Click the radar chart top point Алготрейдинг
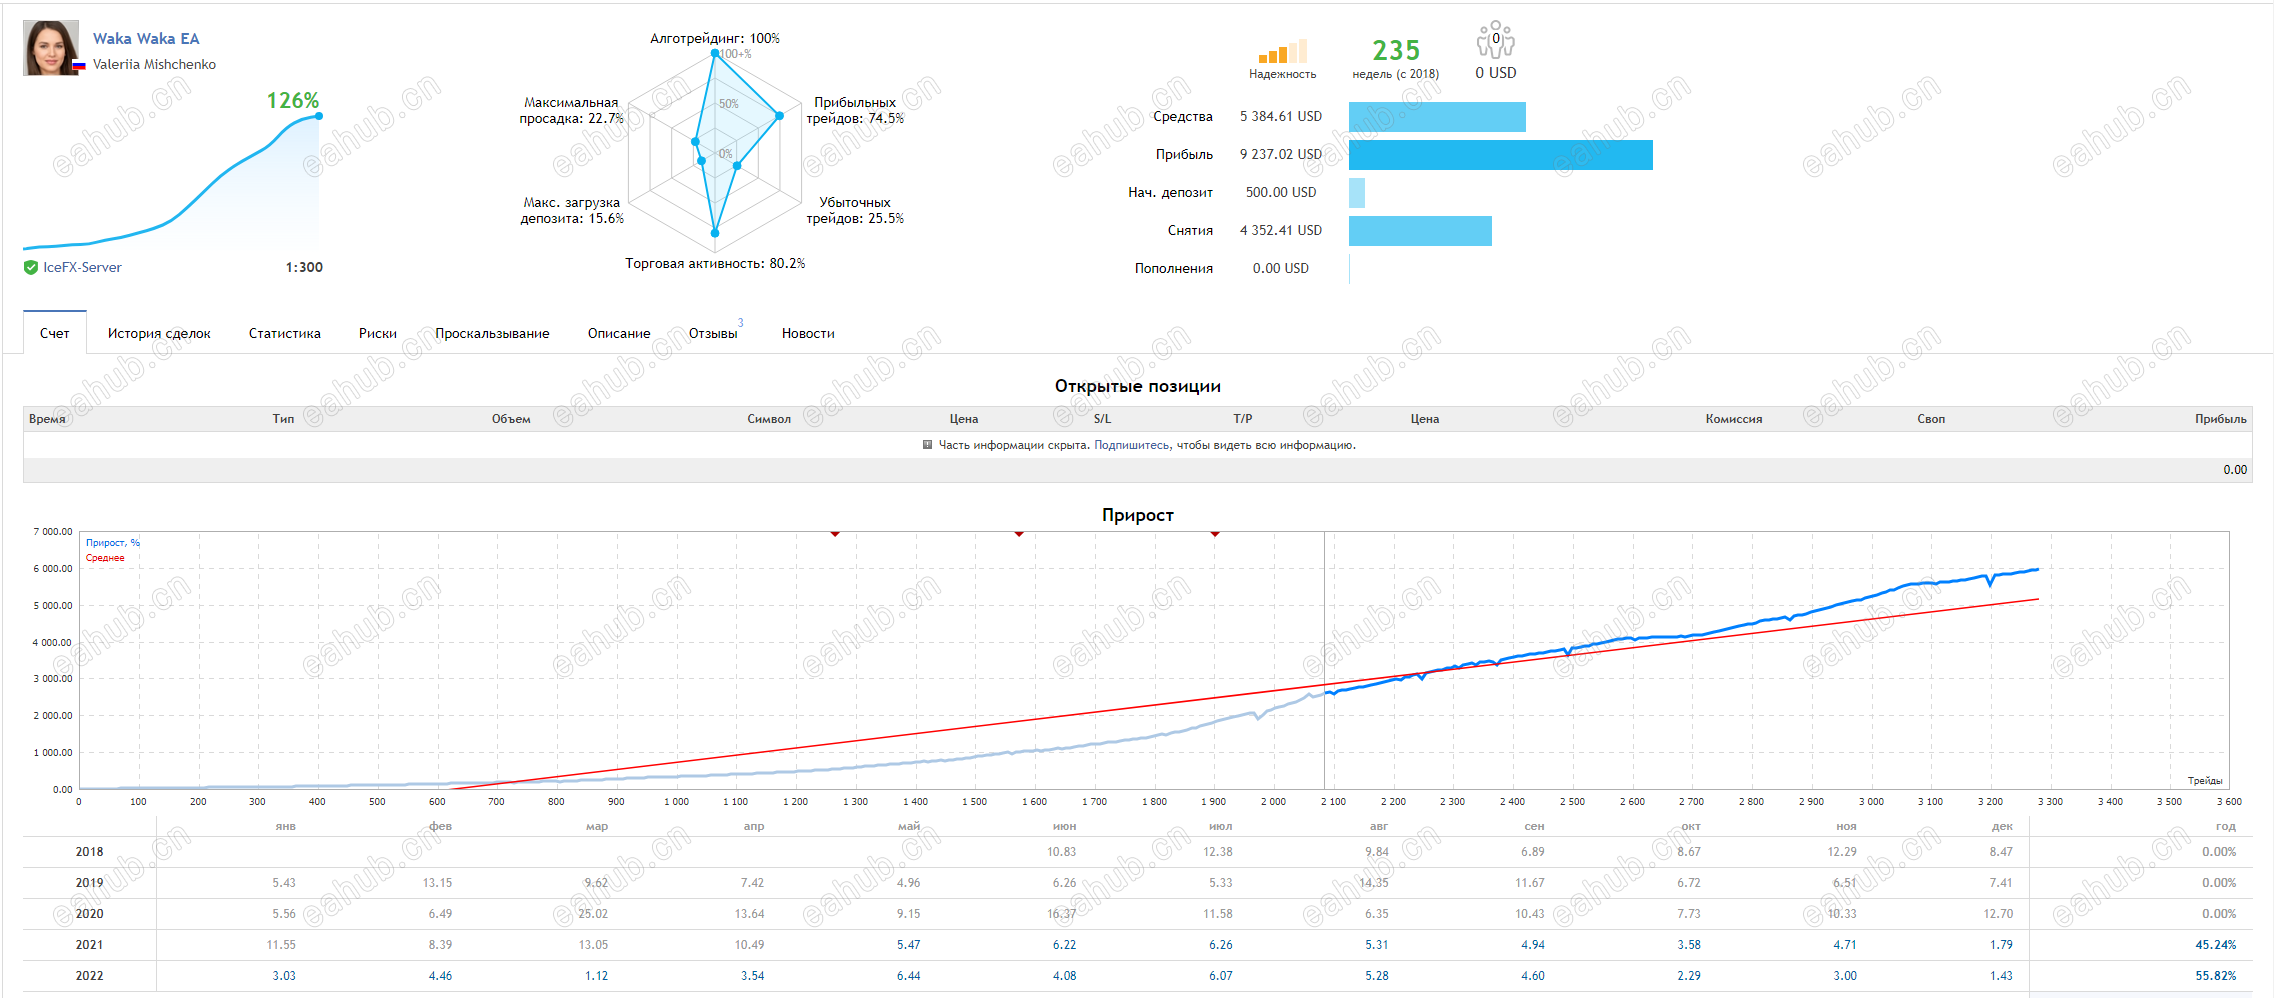 point(715,53)
